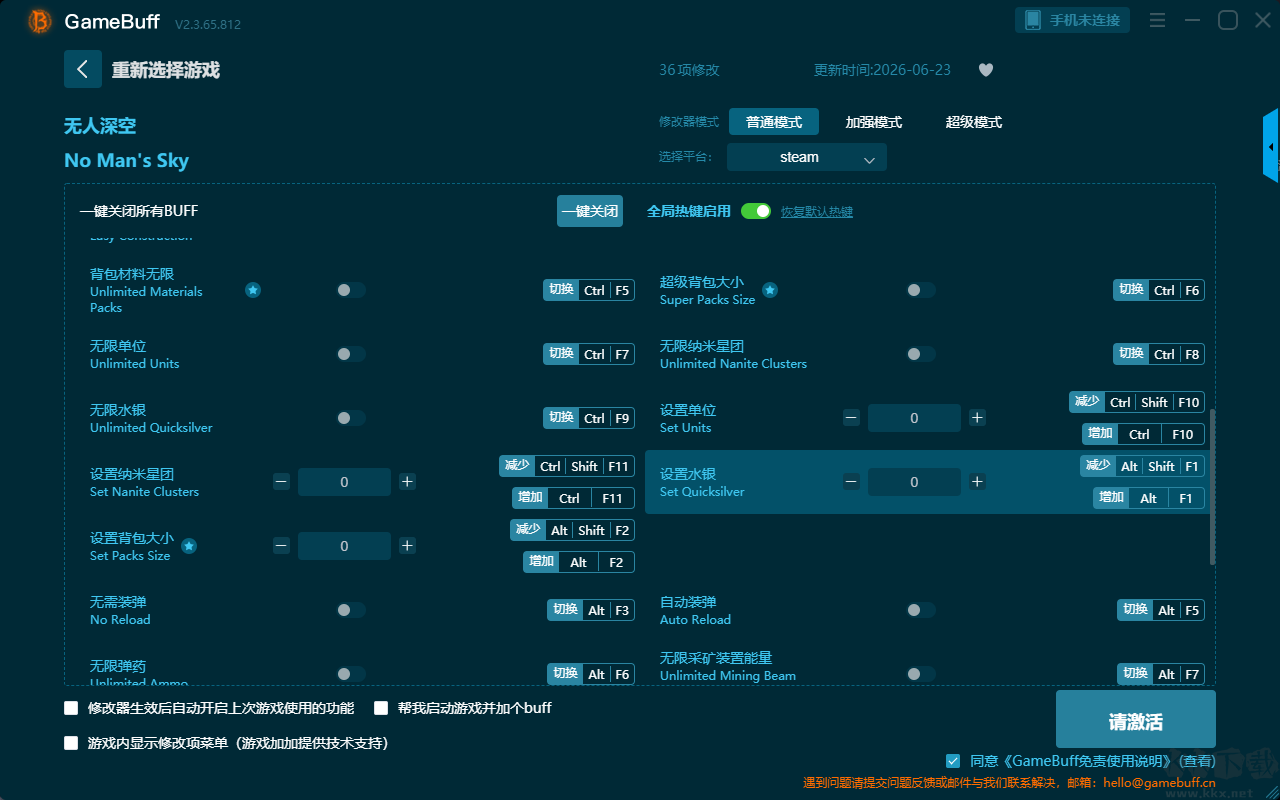Click Alt F5 hotkey for Auto Reload
Screen dimensions: 1280x800
click(x=1161, y=610)
